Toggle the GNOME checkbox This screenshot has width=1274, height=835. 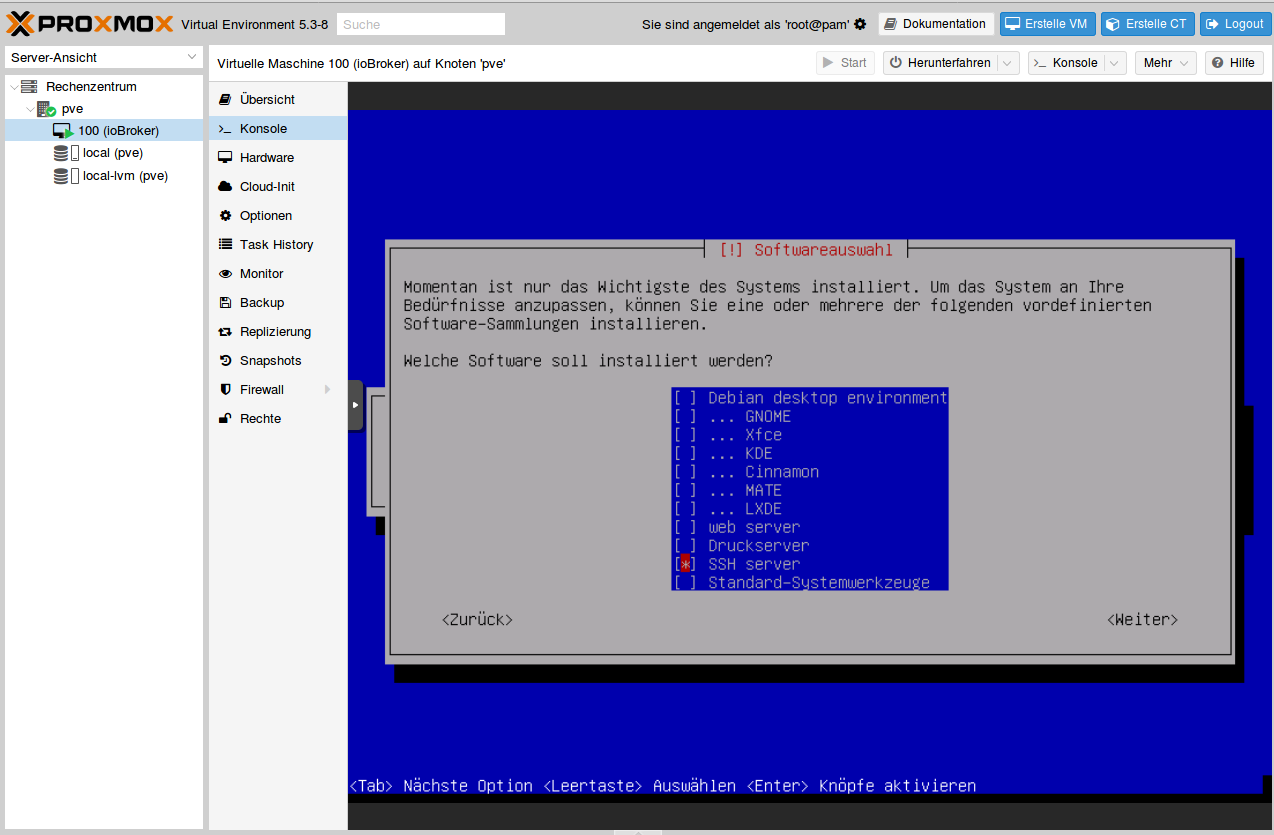[685, 416]
